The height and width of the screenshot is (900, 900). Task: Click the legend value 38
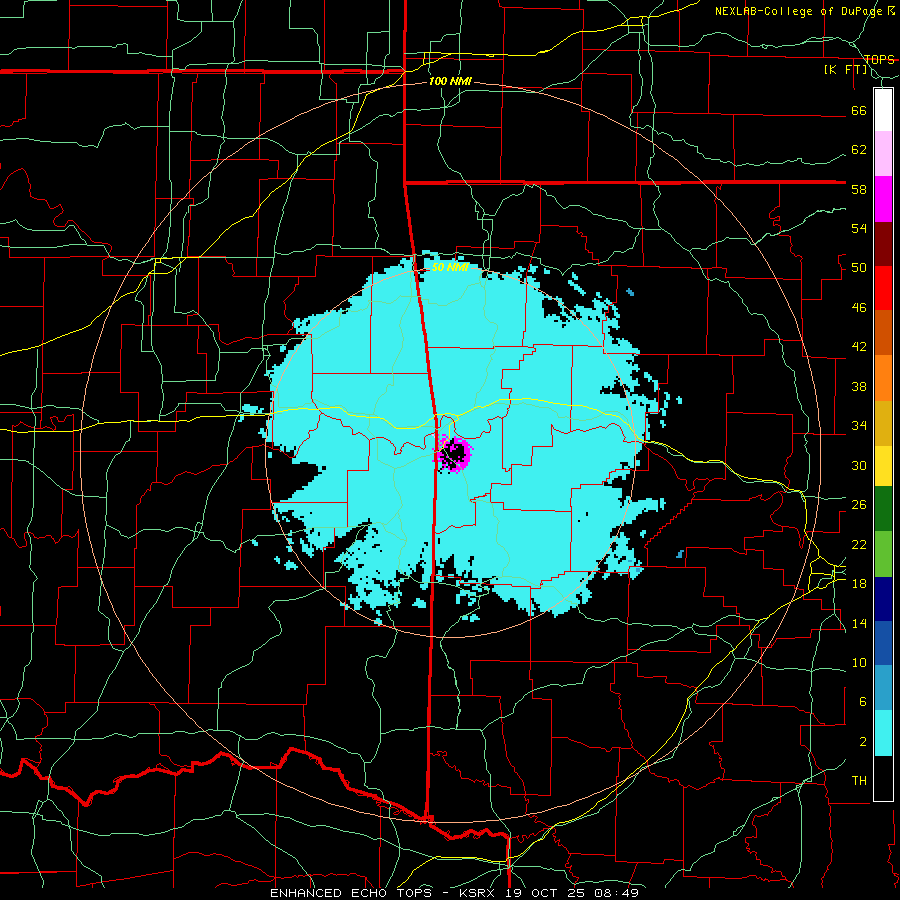(859, 386)
